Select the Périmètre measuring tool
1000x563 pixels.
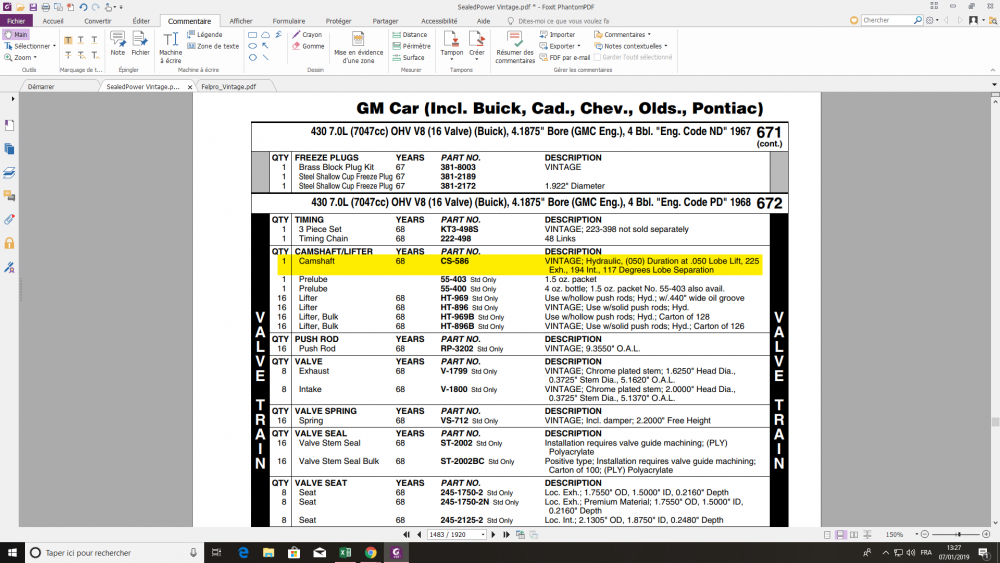(x=411, y=46)
